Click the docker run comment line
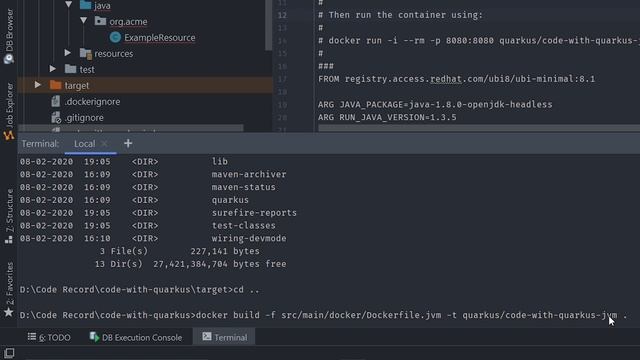Screen dimensions: 640x360 click(x=479, y=40)
